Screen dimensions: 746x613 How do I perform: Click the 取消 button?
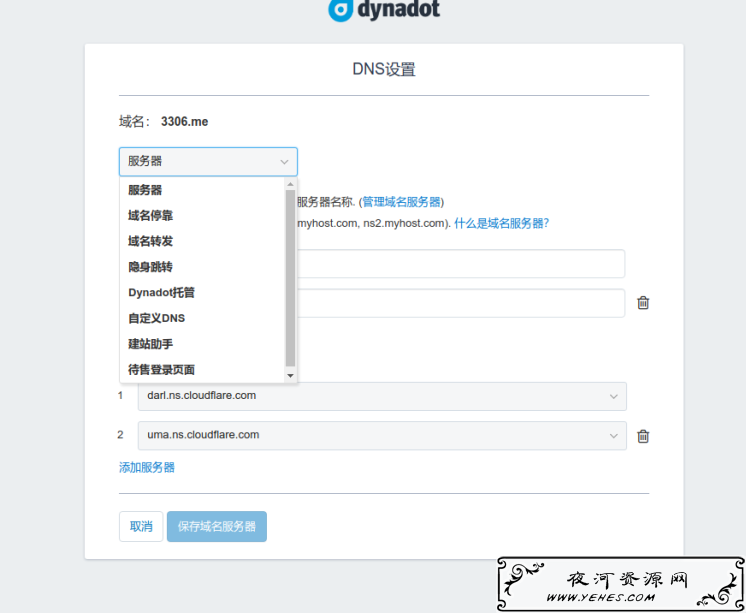pyautogui.click(x=141, y=526)
